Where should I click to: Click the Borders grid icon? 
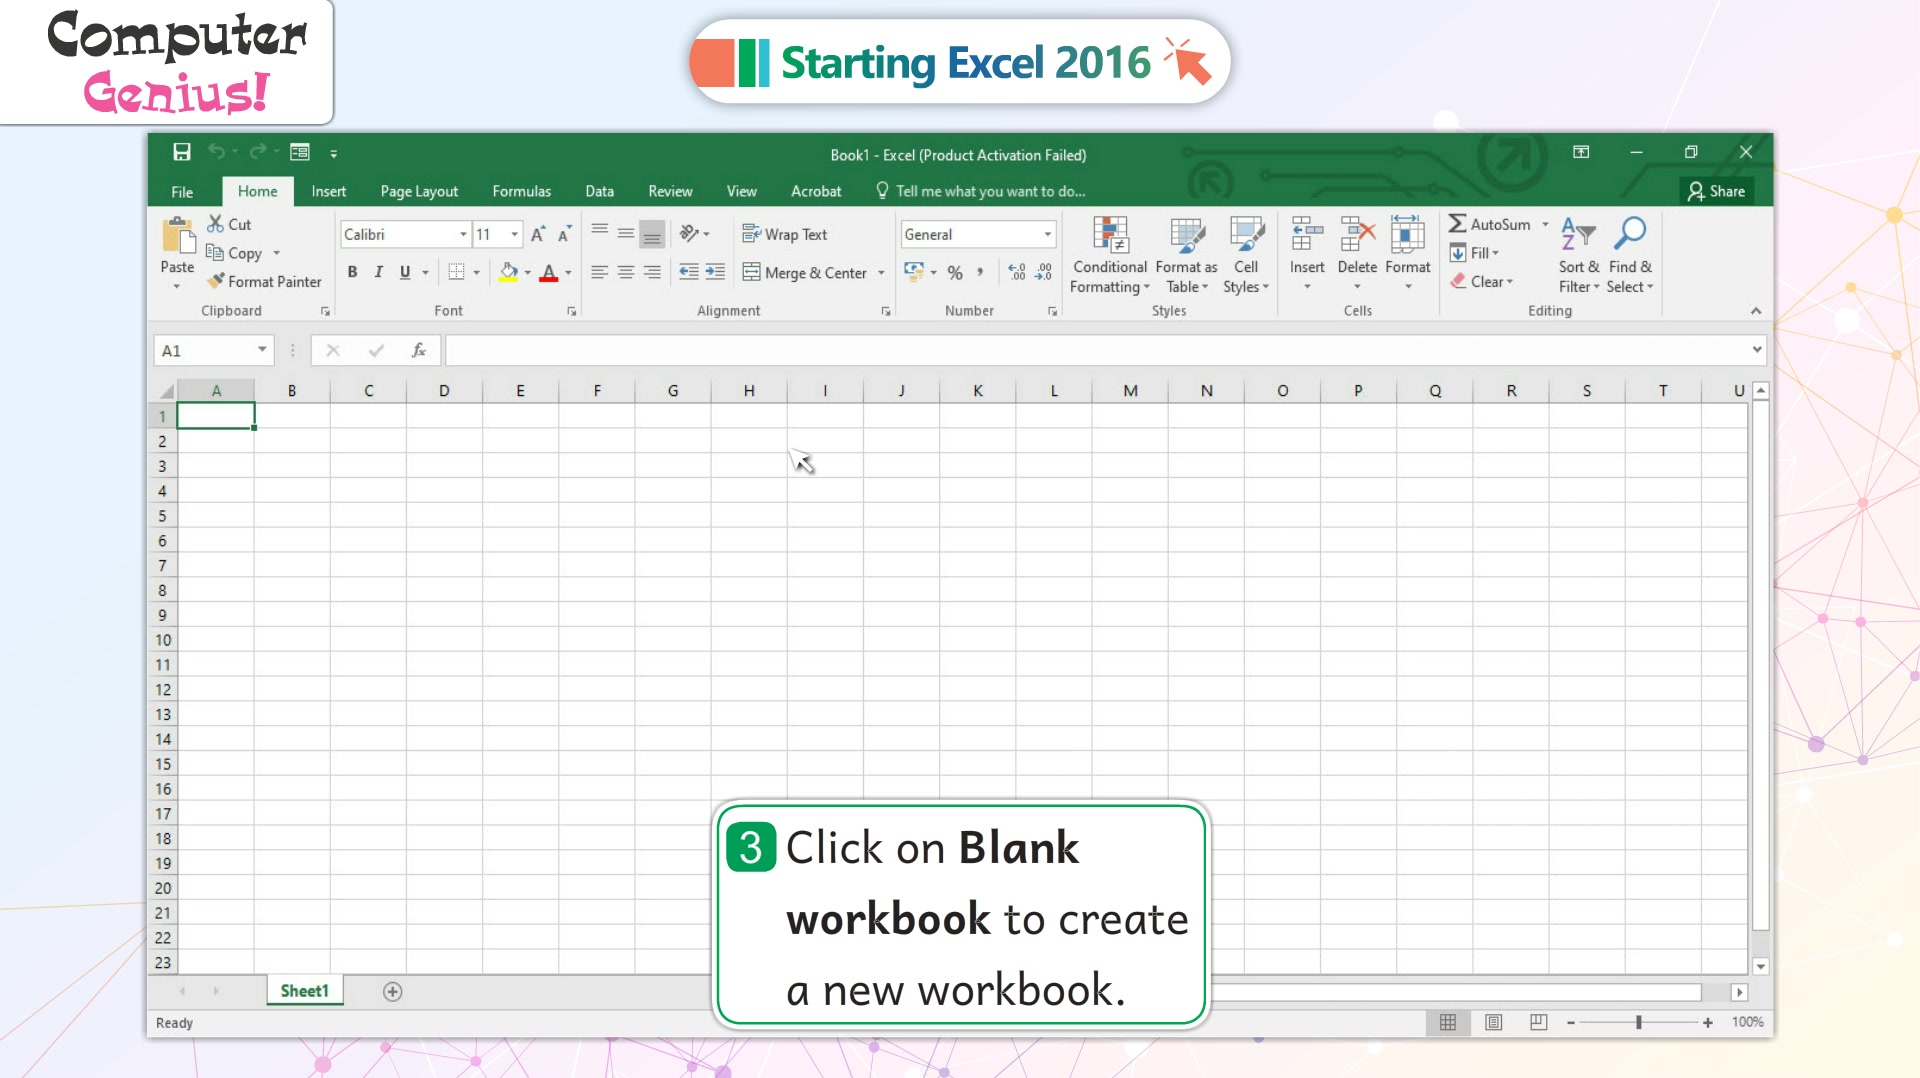point(456,272)
